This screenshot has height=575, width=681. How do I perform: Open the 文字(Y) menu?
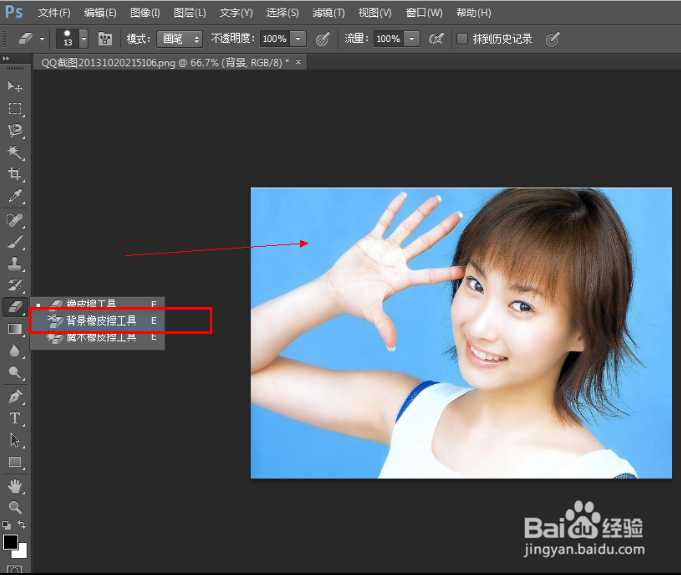[236, 13]
